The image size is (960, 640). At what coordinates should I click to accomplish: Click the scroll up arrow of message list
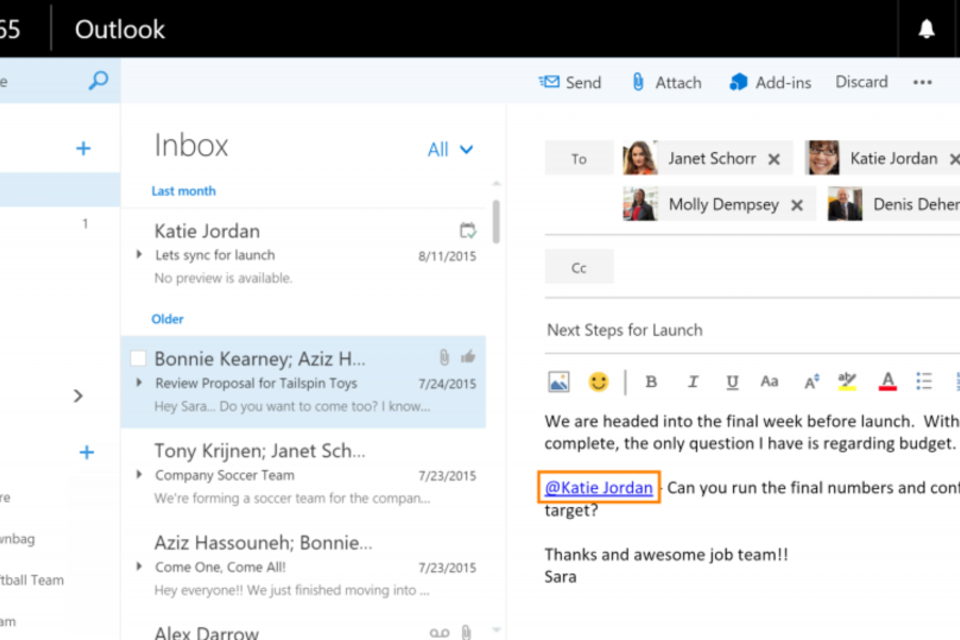[x=496, y=184]
